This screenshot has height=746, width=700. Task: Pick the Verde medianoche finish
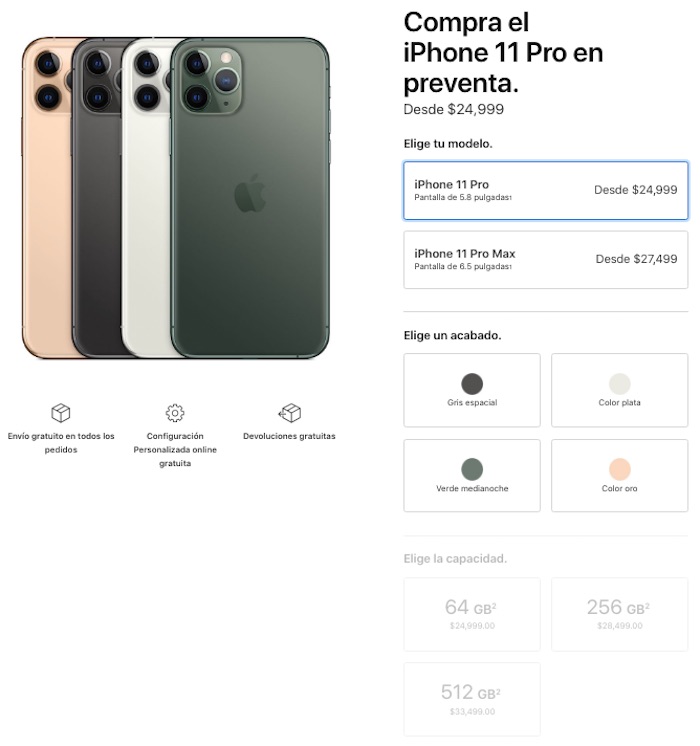pyautogui.click(x=472, y=475)
